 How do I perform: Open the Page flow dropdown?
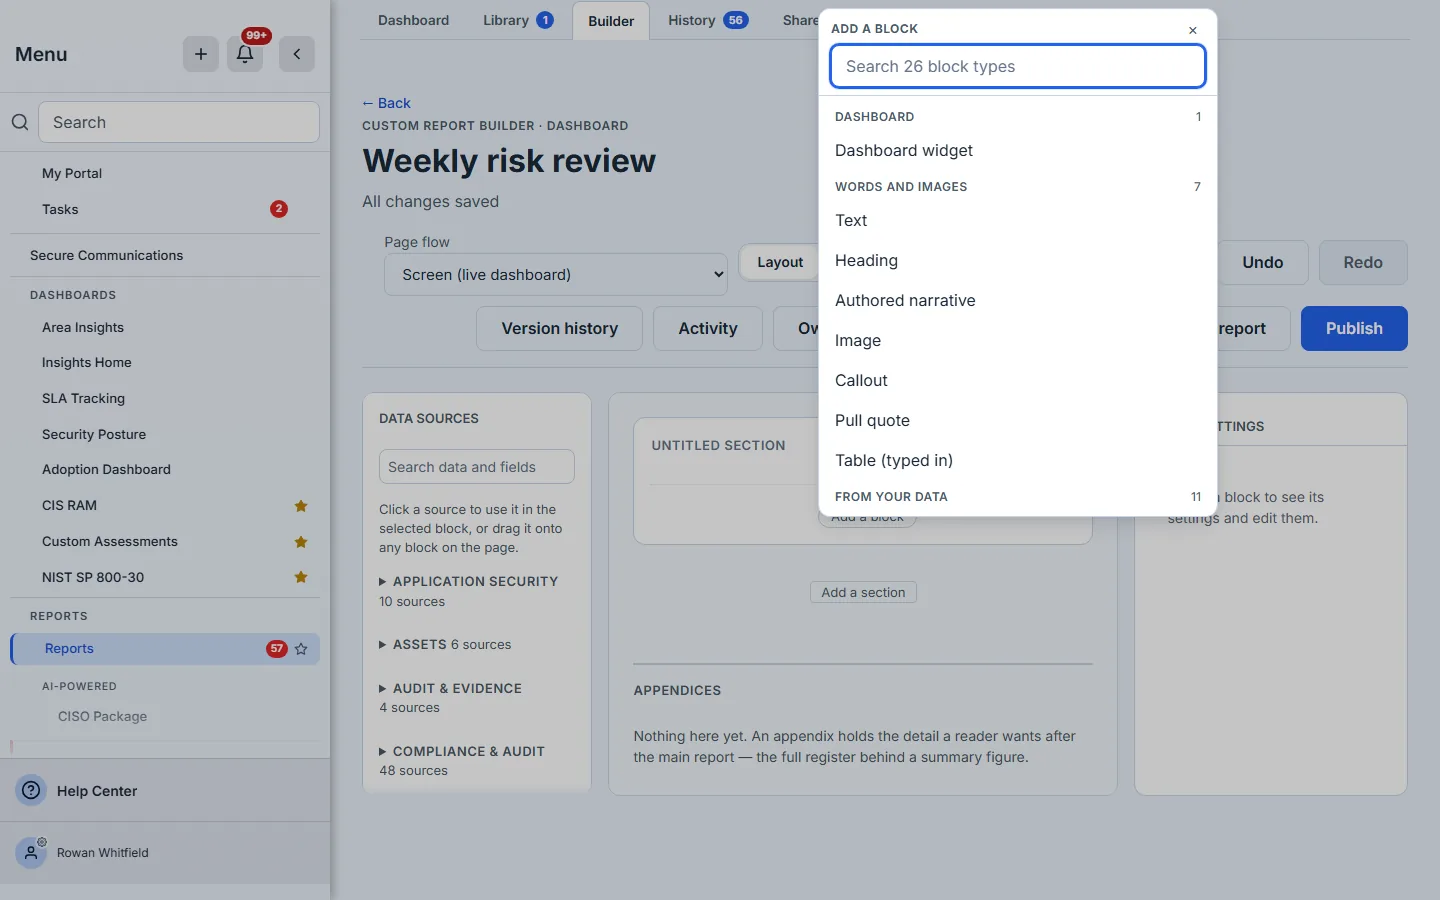[x=556, y=274]
